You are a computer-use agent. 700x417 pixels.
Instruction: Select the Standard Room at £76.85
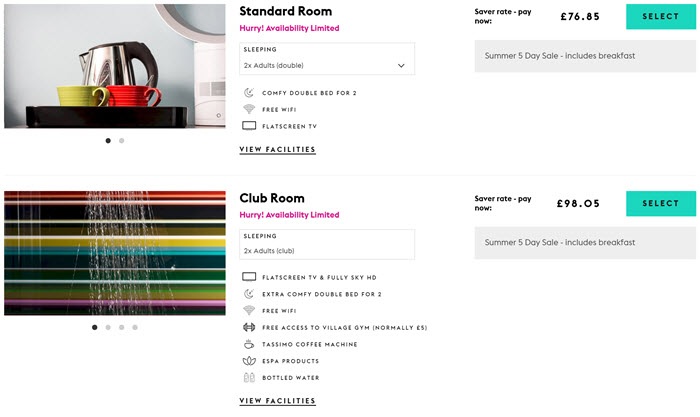tap(661, 17)
